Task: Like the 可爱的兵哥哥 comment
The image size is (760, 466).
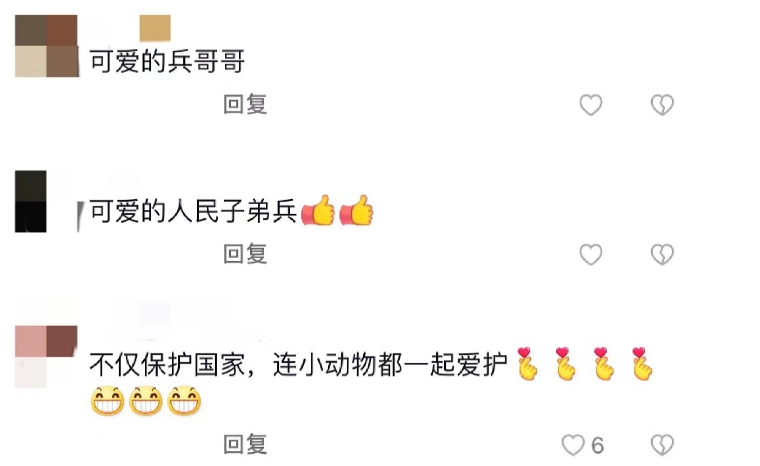Action: point(591,105)
